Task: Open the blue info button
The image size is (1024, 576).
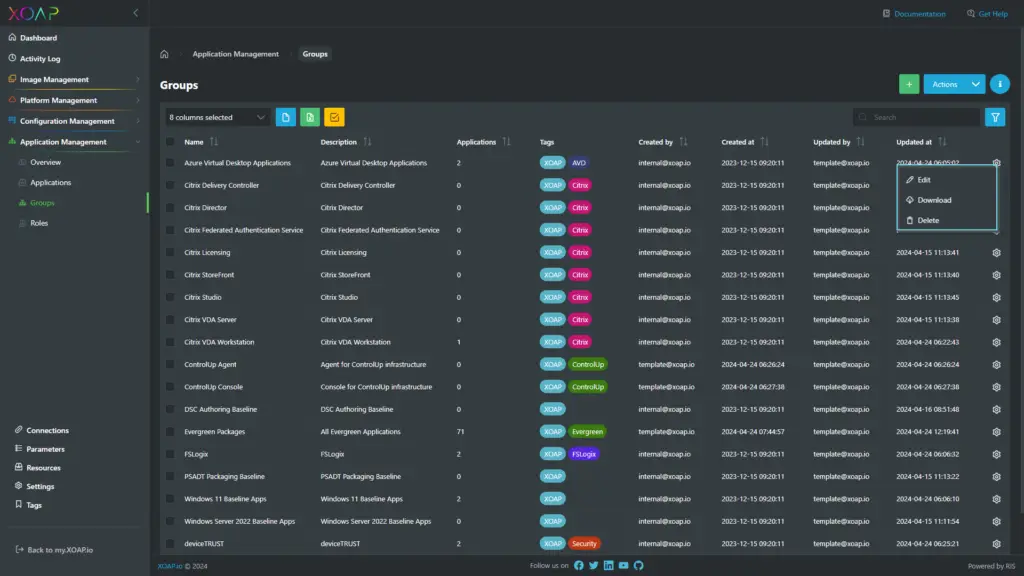Action: (999, 84)
